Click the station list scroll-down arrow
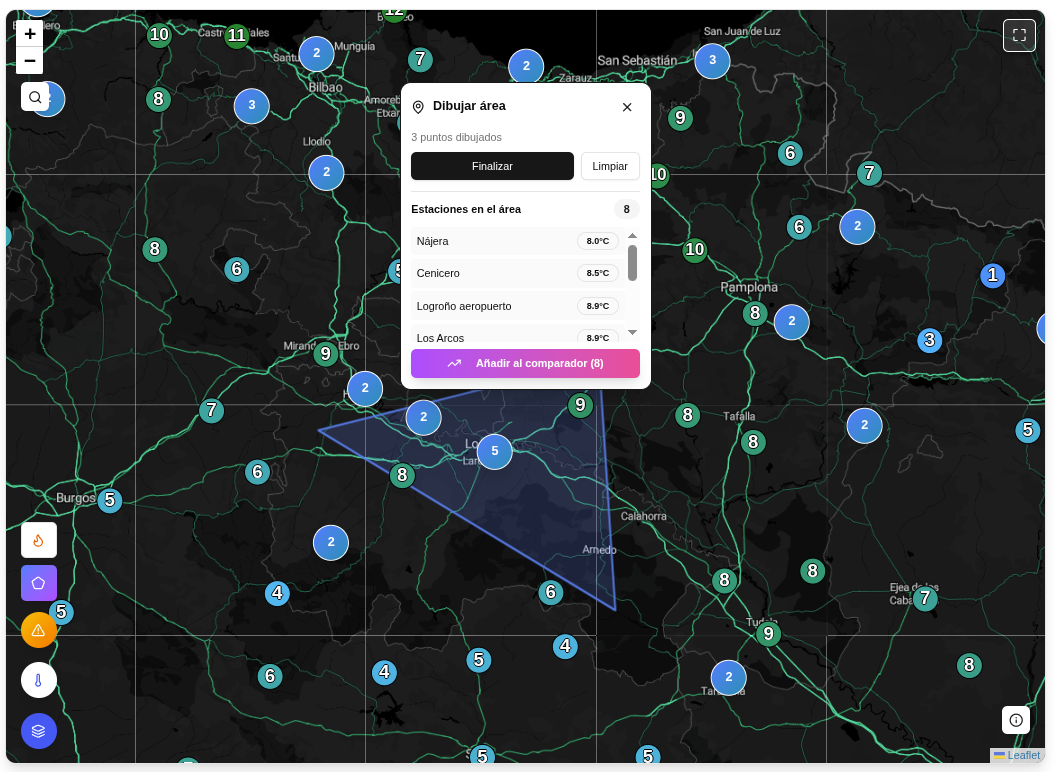 tap(632, 332)
